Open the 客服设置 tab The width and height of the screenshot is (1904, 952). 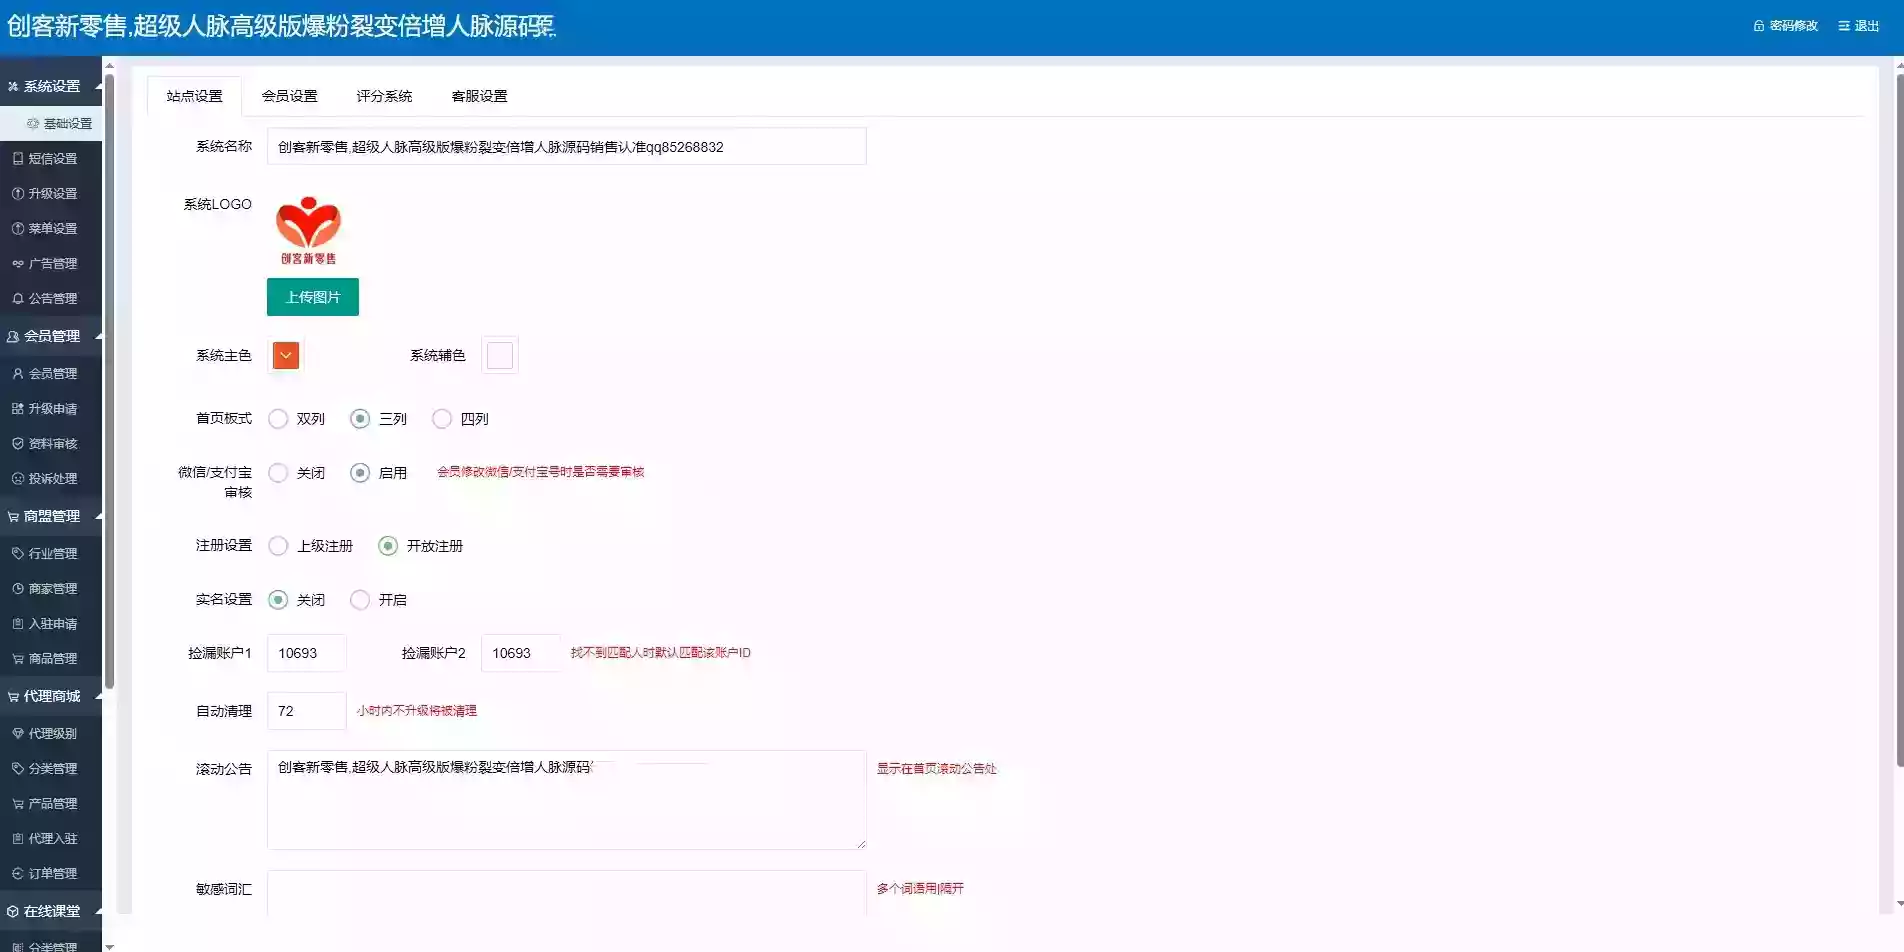tap(478, 96)
